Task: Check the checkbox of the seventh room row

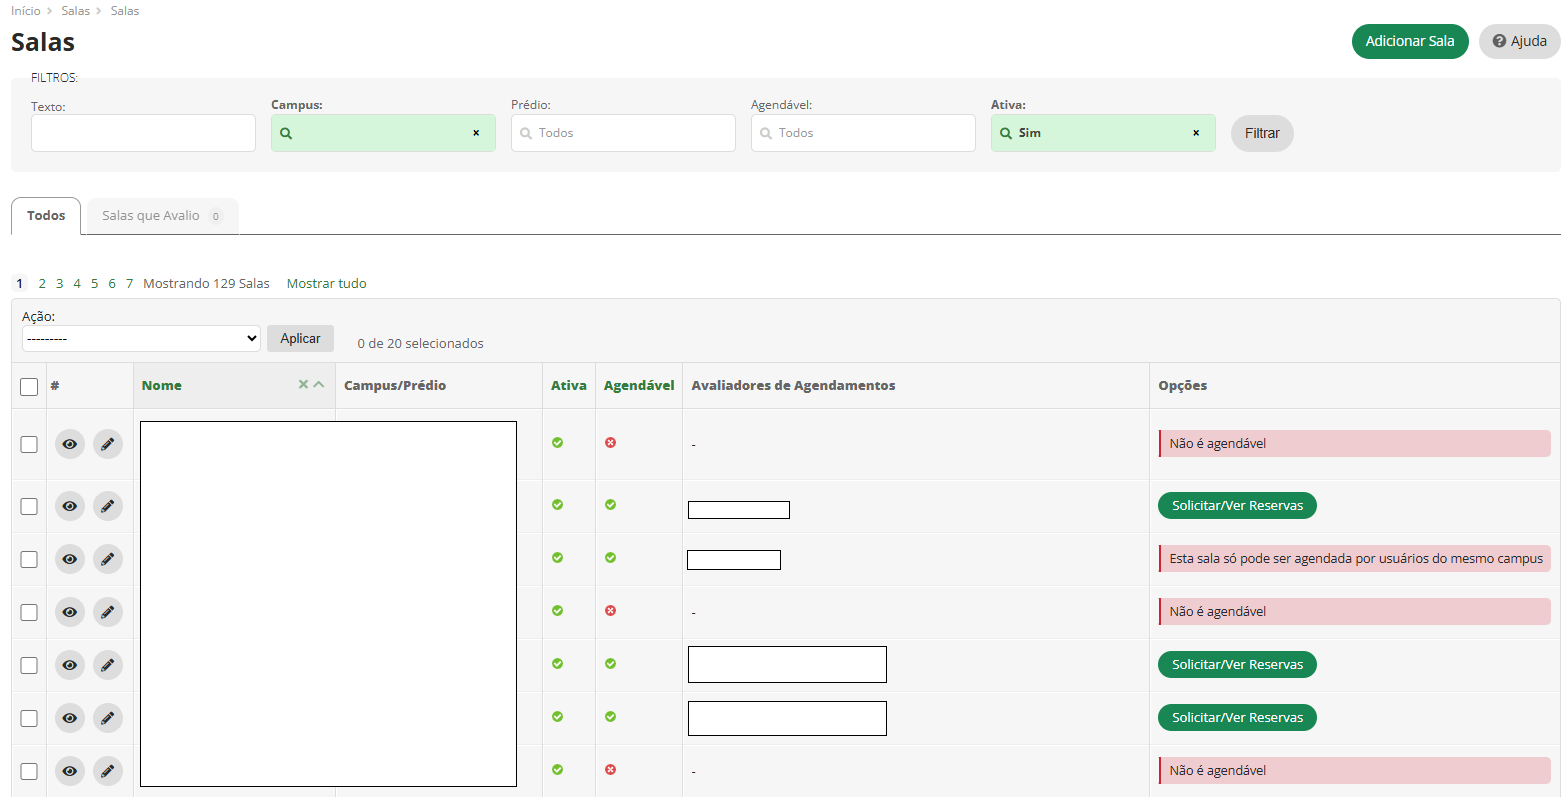Action: click(29, 771)
